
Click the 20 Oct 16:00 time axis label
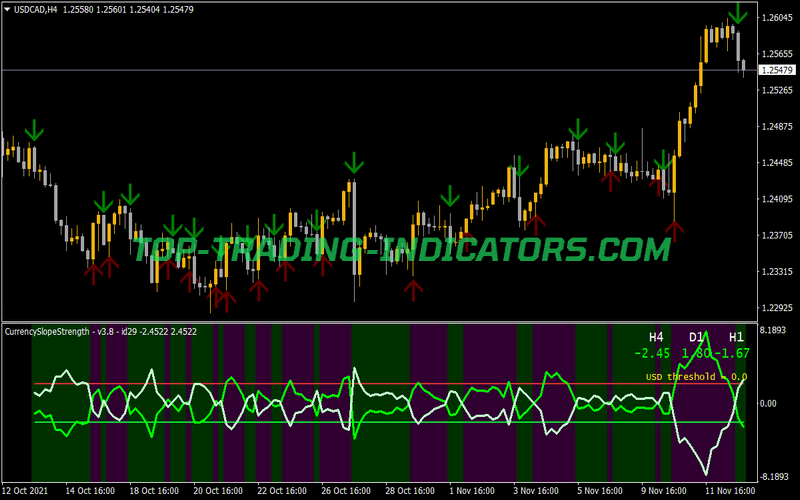(x=218, y=491)
